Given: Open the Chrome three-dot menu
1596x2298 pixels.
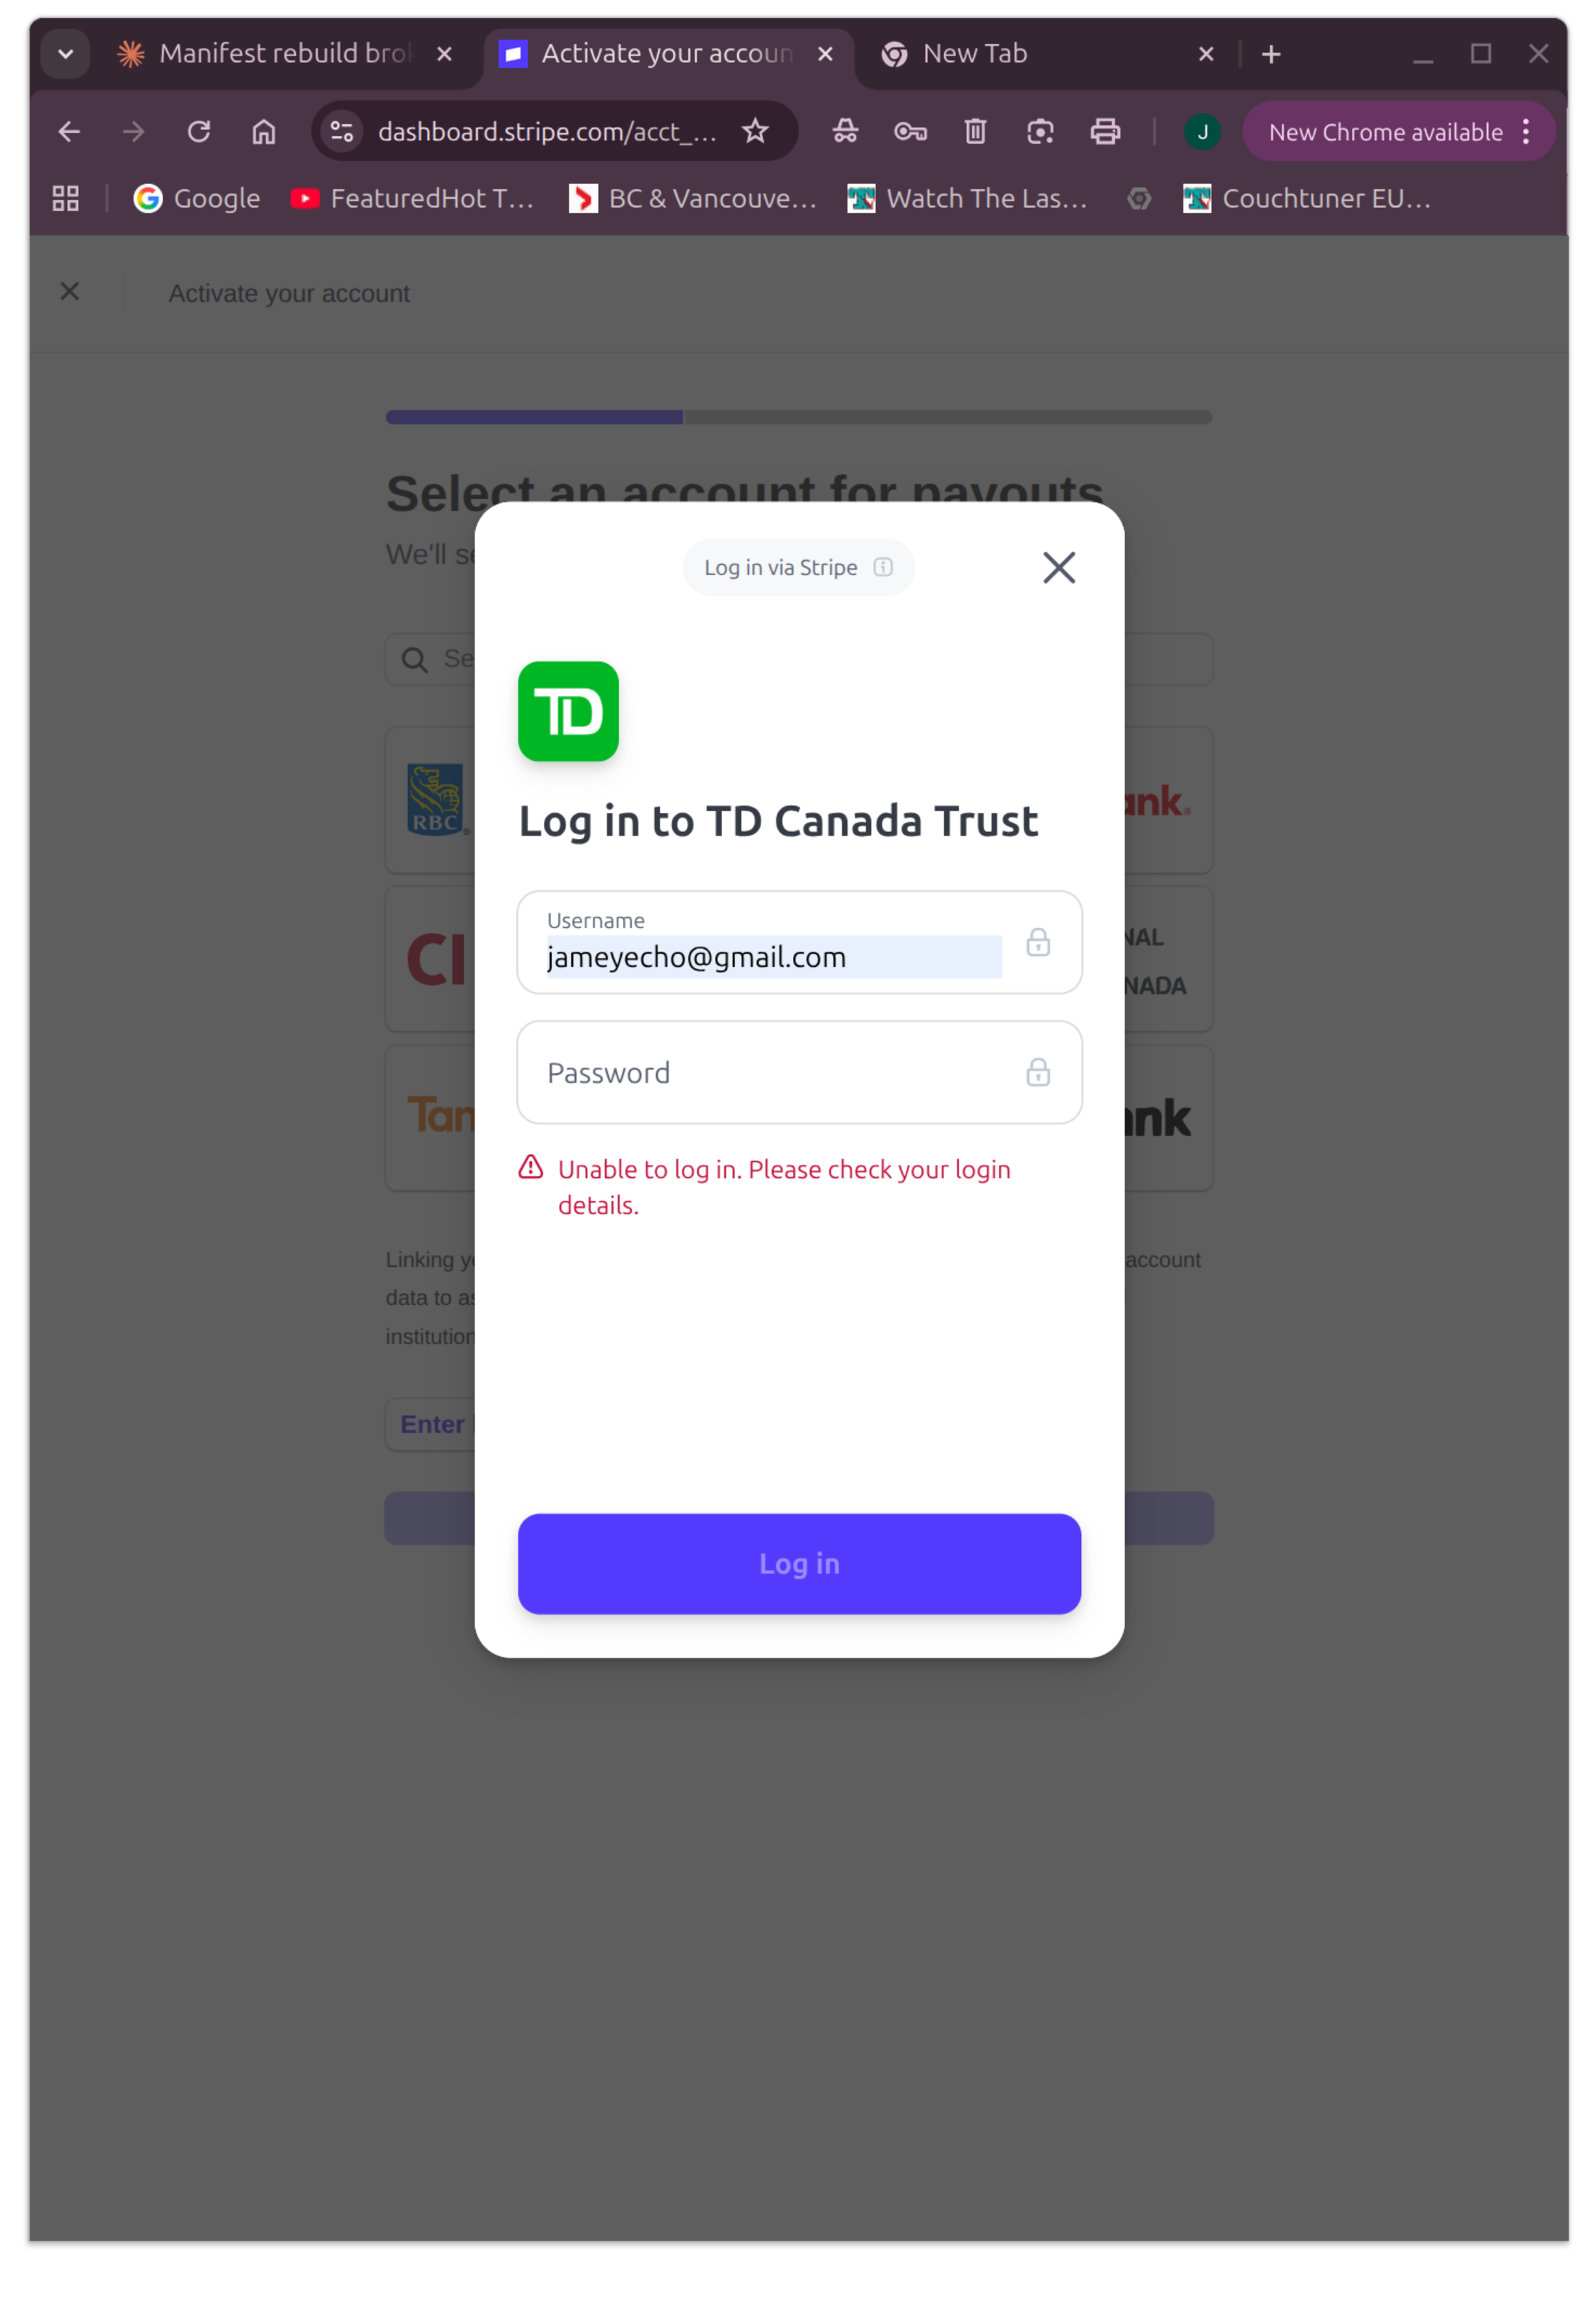Looking at the screenshot, I should click(1525, 131).
